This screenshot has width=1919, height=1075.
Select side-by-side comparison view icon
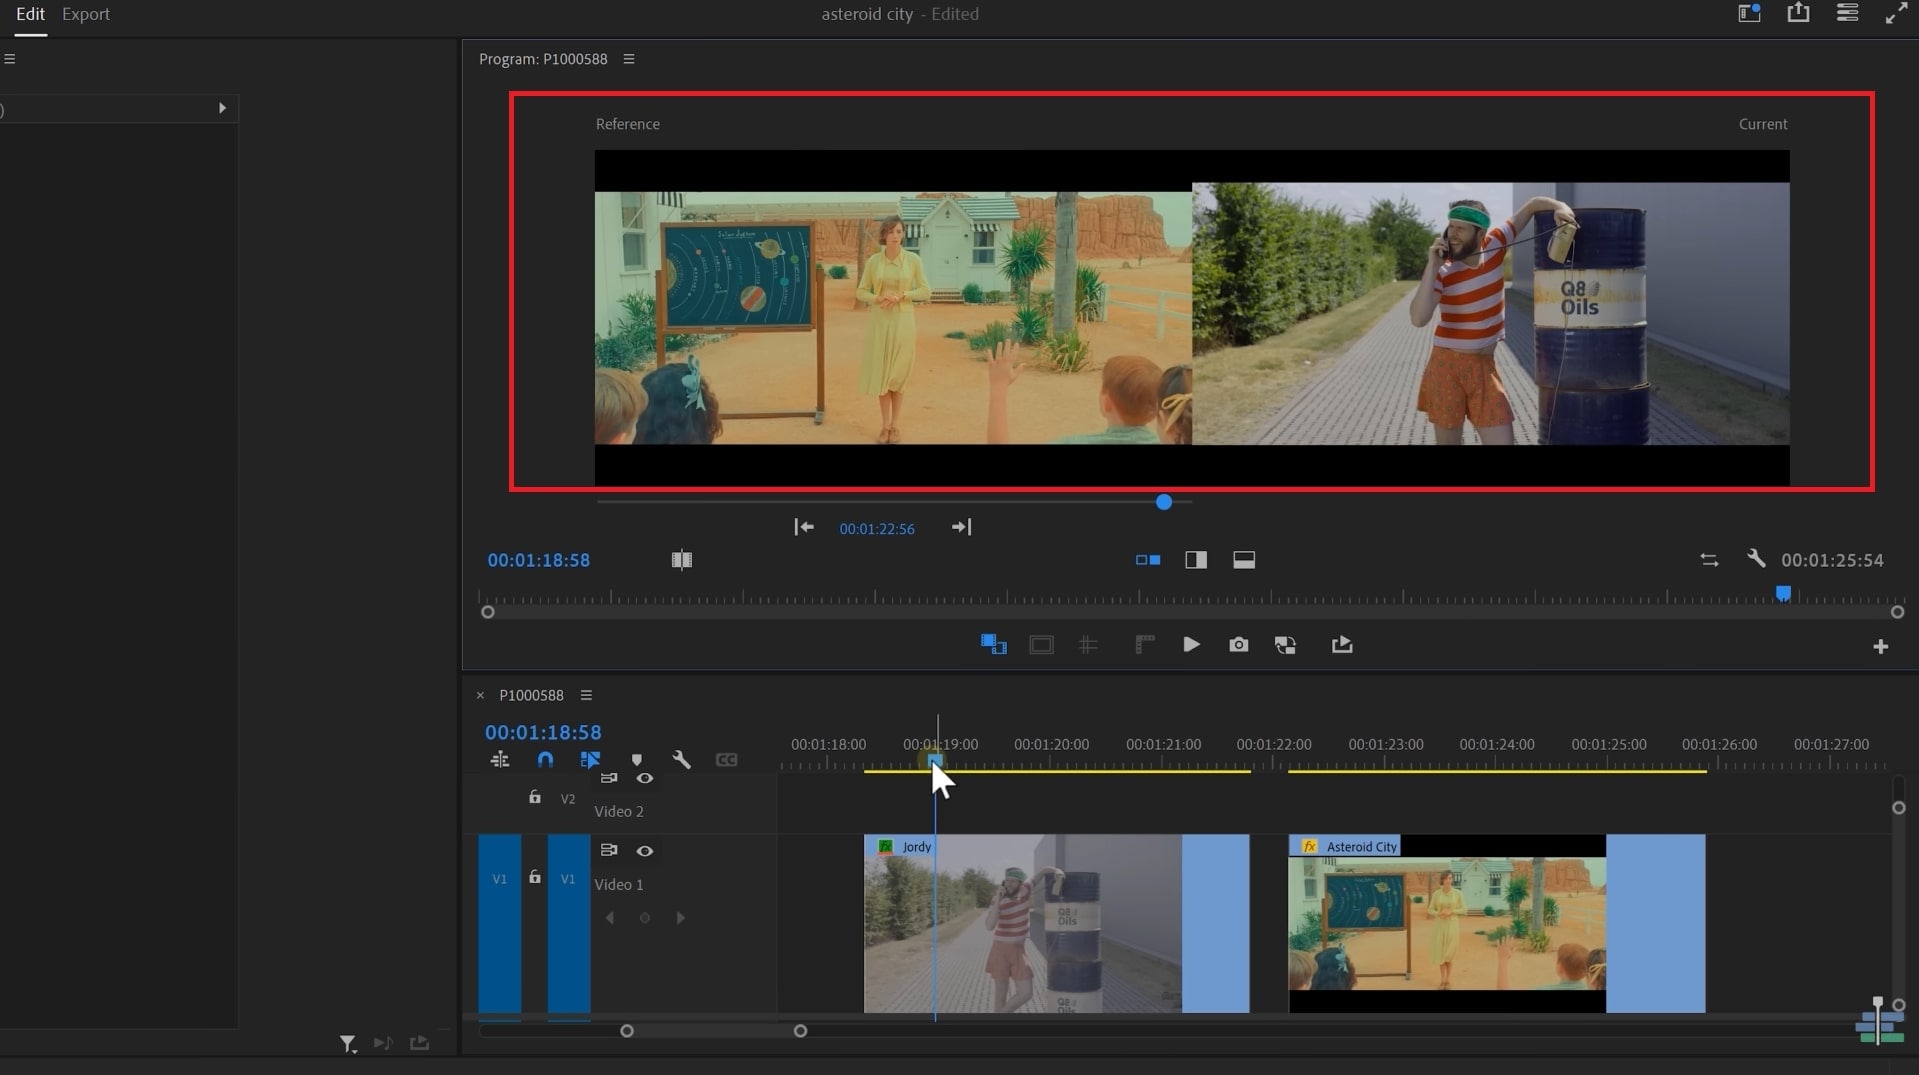1147,560
